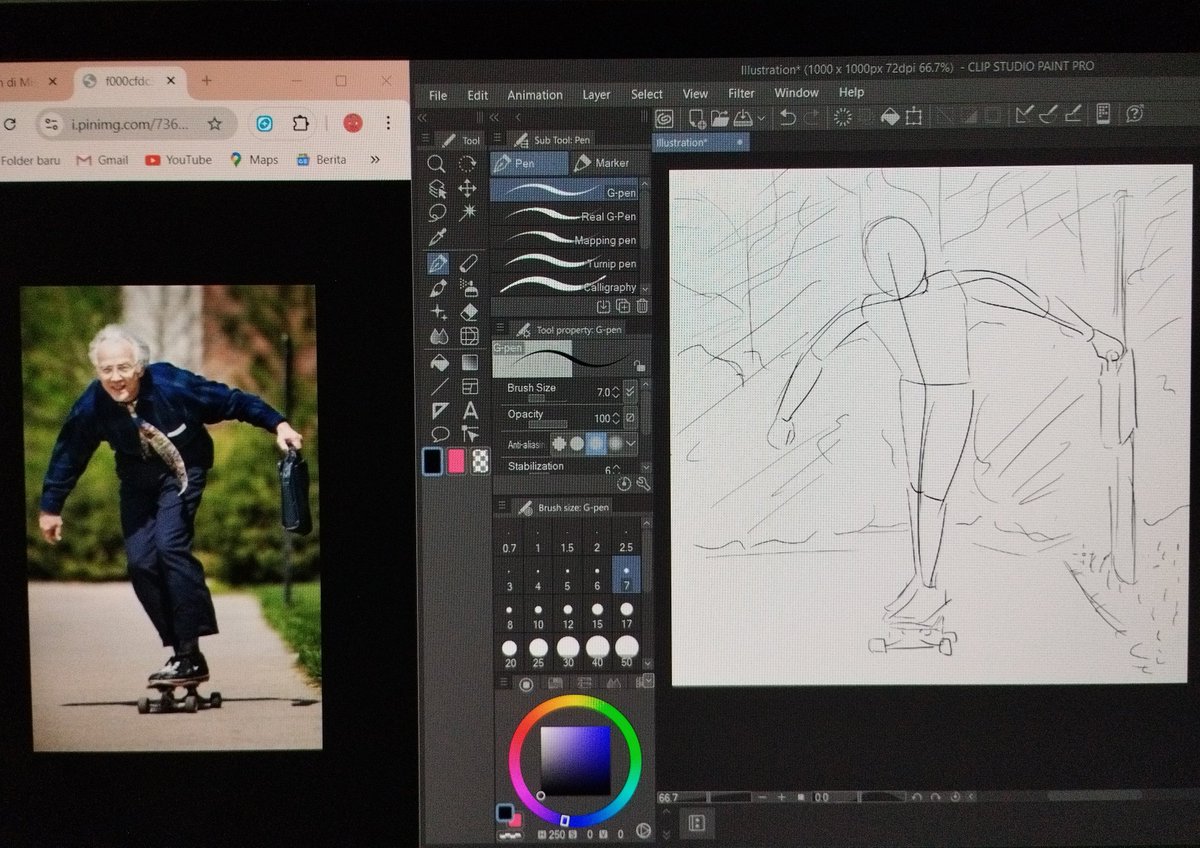Click the New document icon in the command bar
The image size is (1200, 848).
[x=697, y=118]
